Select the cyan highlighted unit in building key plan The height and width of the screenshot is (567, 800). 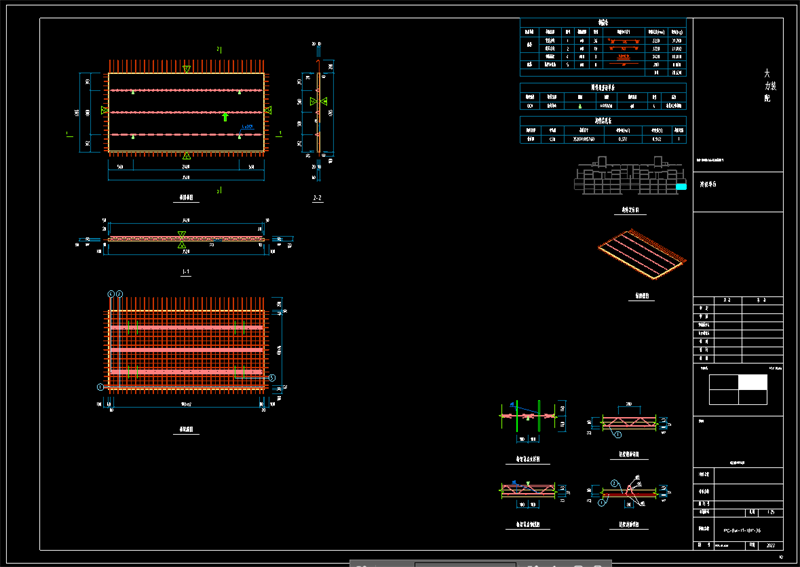tap(681, 187)
